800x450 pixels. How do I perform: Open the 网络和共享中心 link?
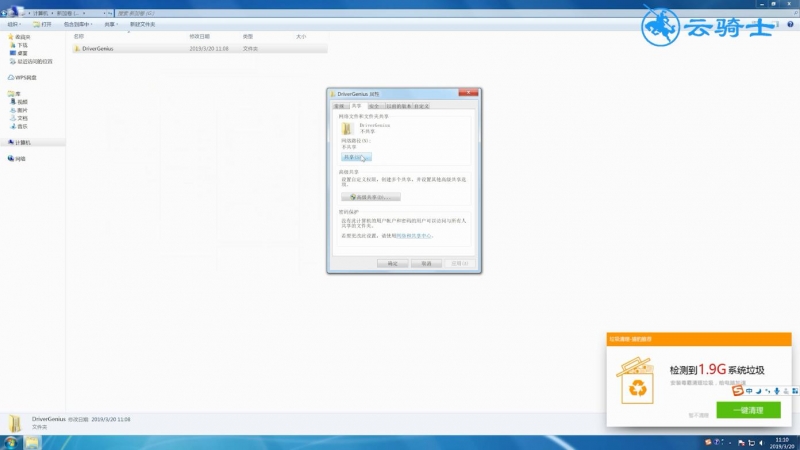pos(414,236)
